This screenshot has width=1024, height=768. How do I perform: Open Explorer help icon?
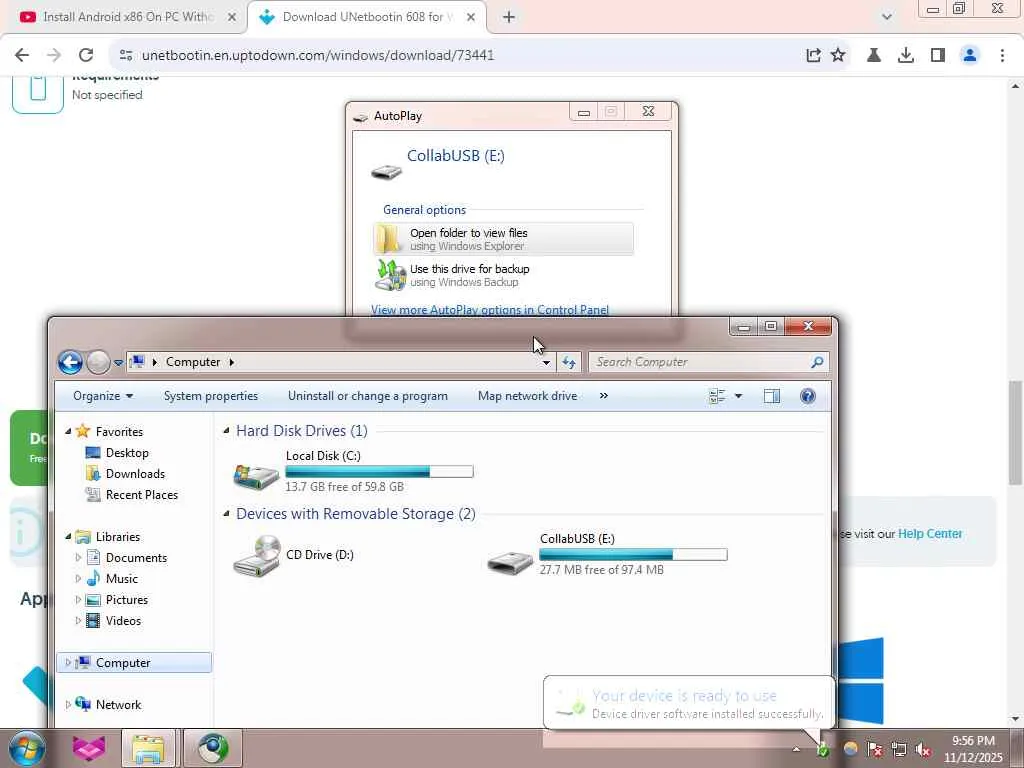pyautogui.click(x=808, y=396)
